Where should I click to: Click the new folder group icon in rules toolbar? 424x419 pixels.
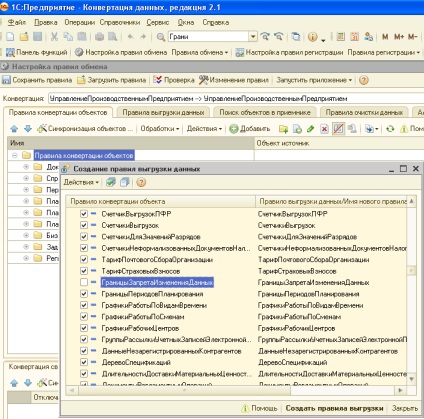point(284,129)
